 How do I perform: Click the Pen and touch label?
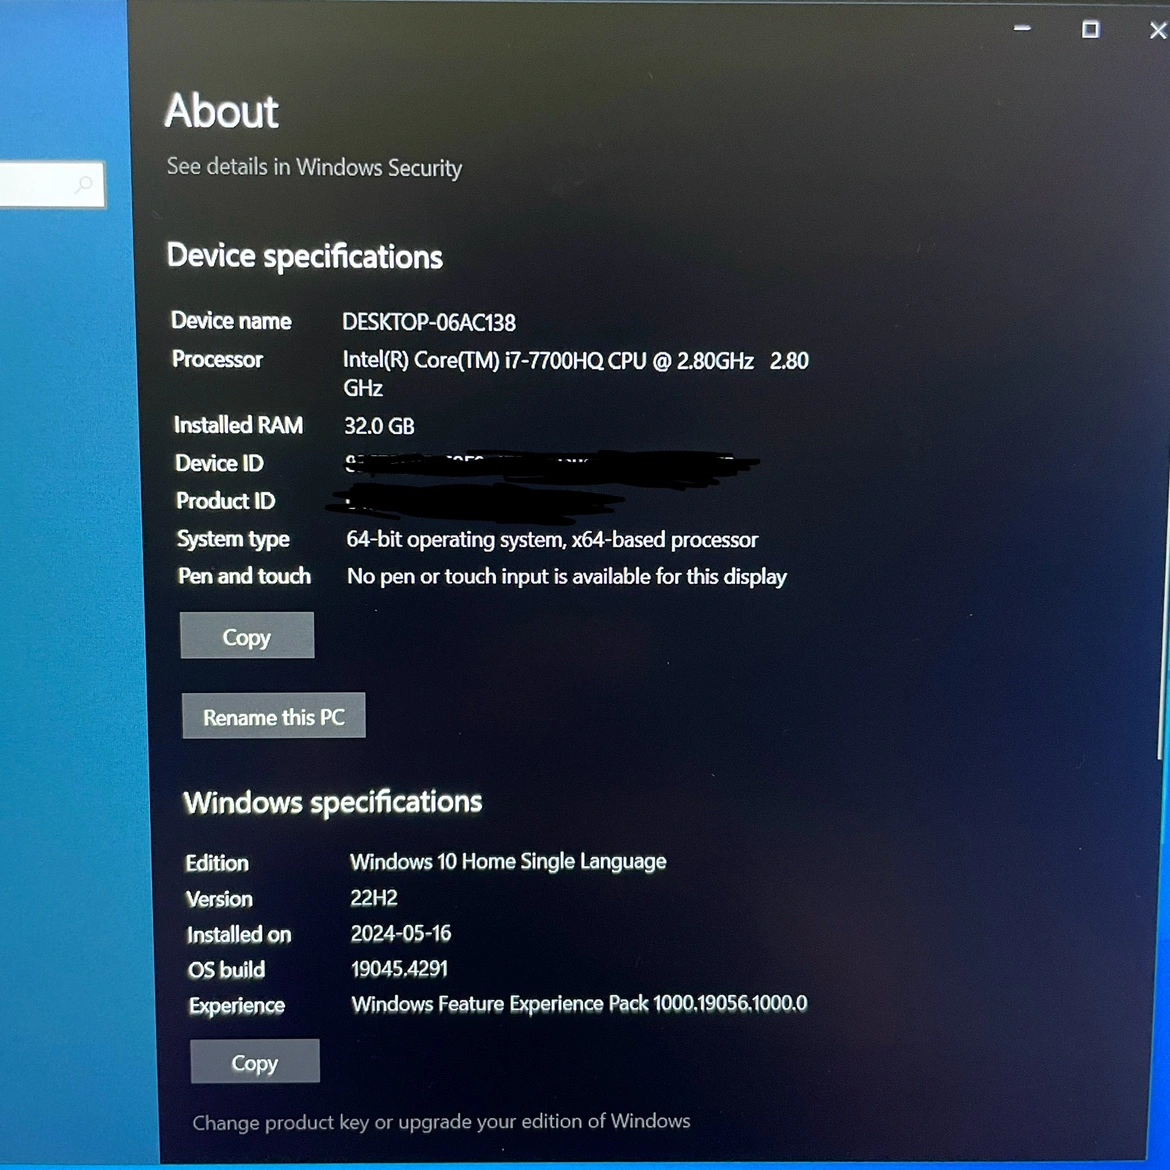244,576
